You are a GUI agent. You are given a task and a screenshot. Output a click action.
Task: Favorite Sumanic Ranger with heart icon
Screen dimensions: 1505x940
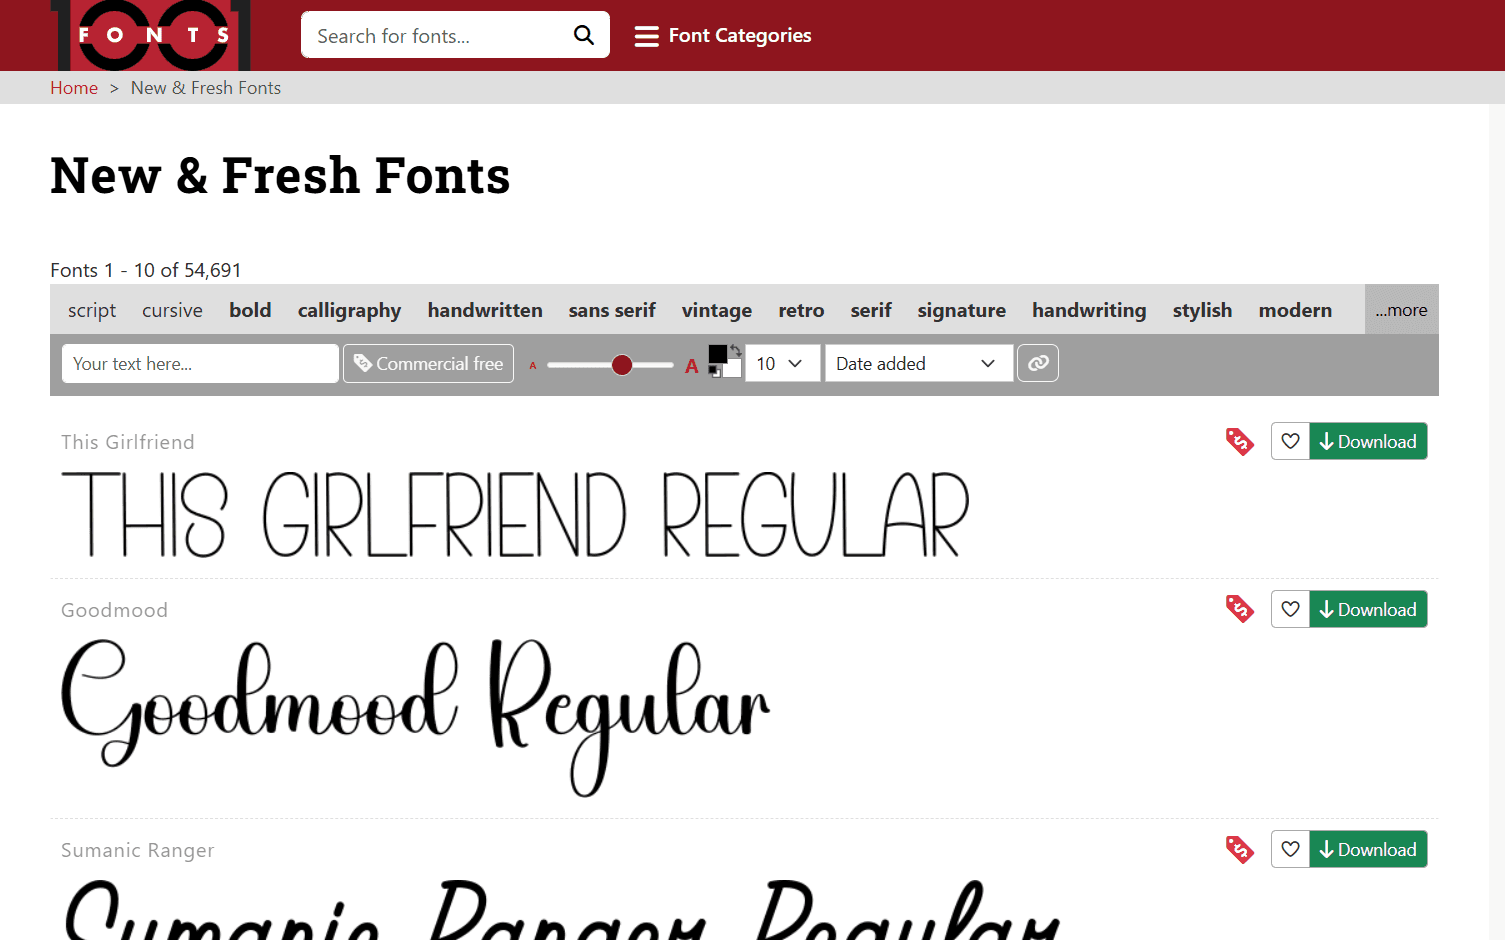[x=1291, y=849]
